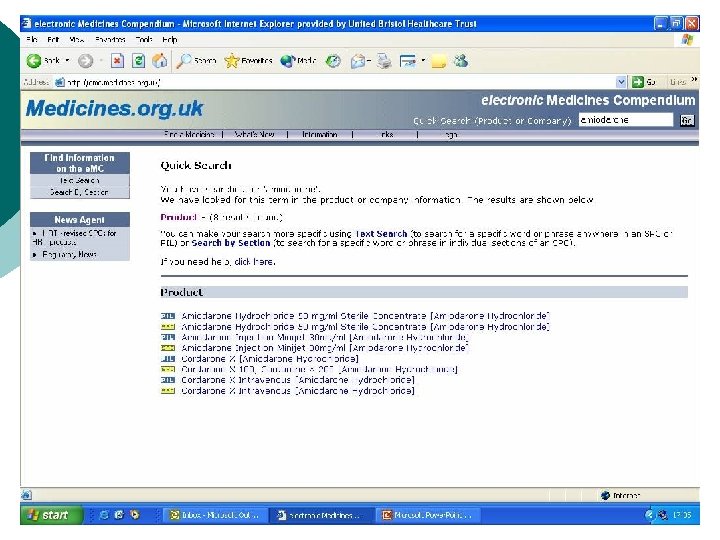This screenshot has width=720, height=540.
Task: Open the Favorites menu
Action: [110, 39]
